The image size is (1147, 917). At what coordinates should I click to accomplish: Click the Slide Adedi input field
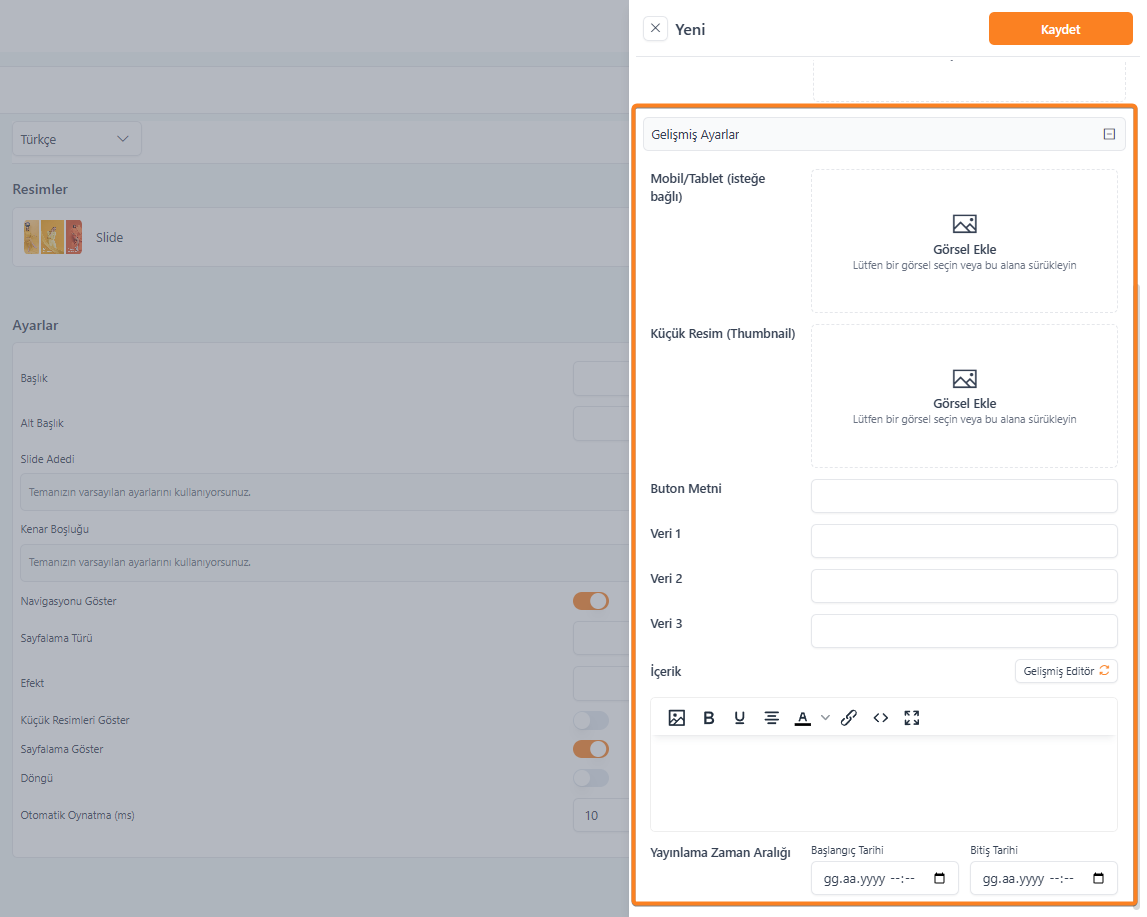[x=325, y=492]
